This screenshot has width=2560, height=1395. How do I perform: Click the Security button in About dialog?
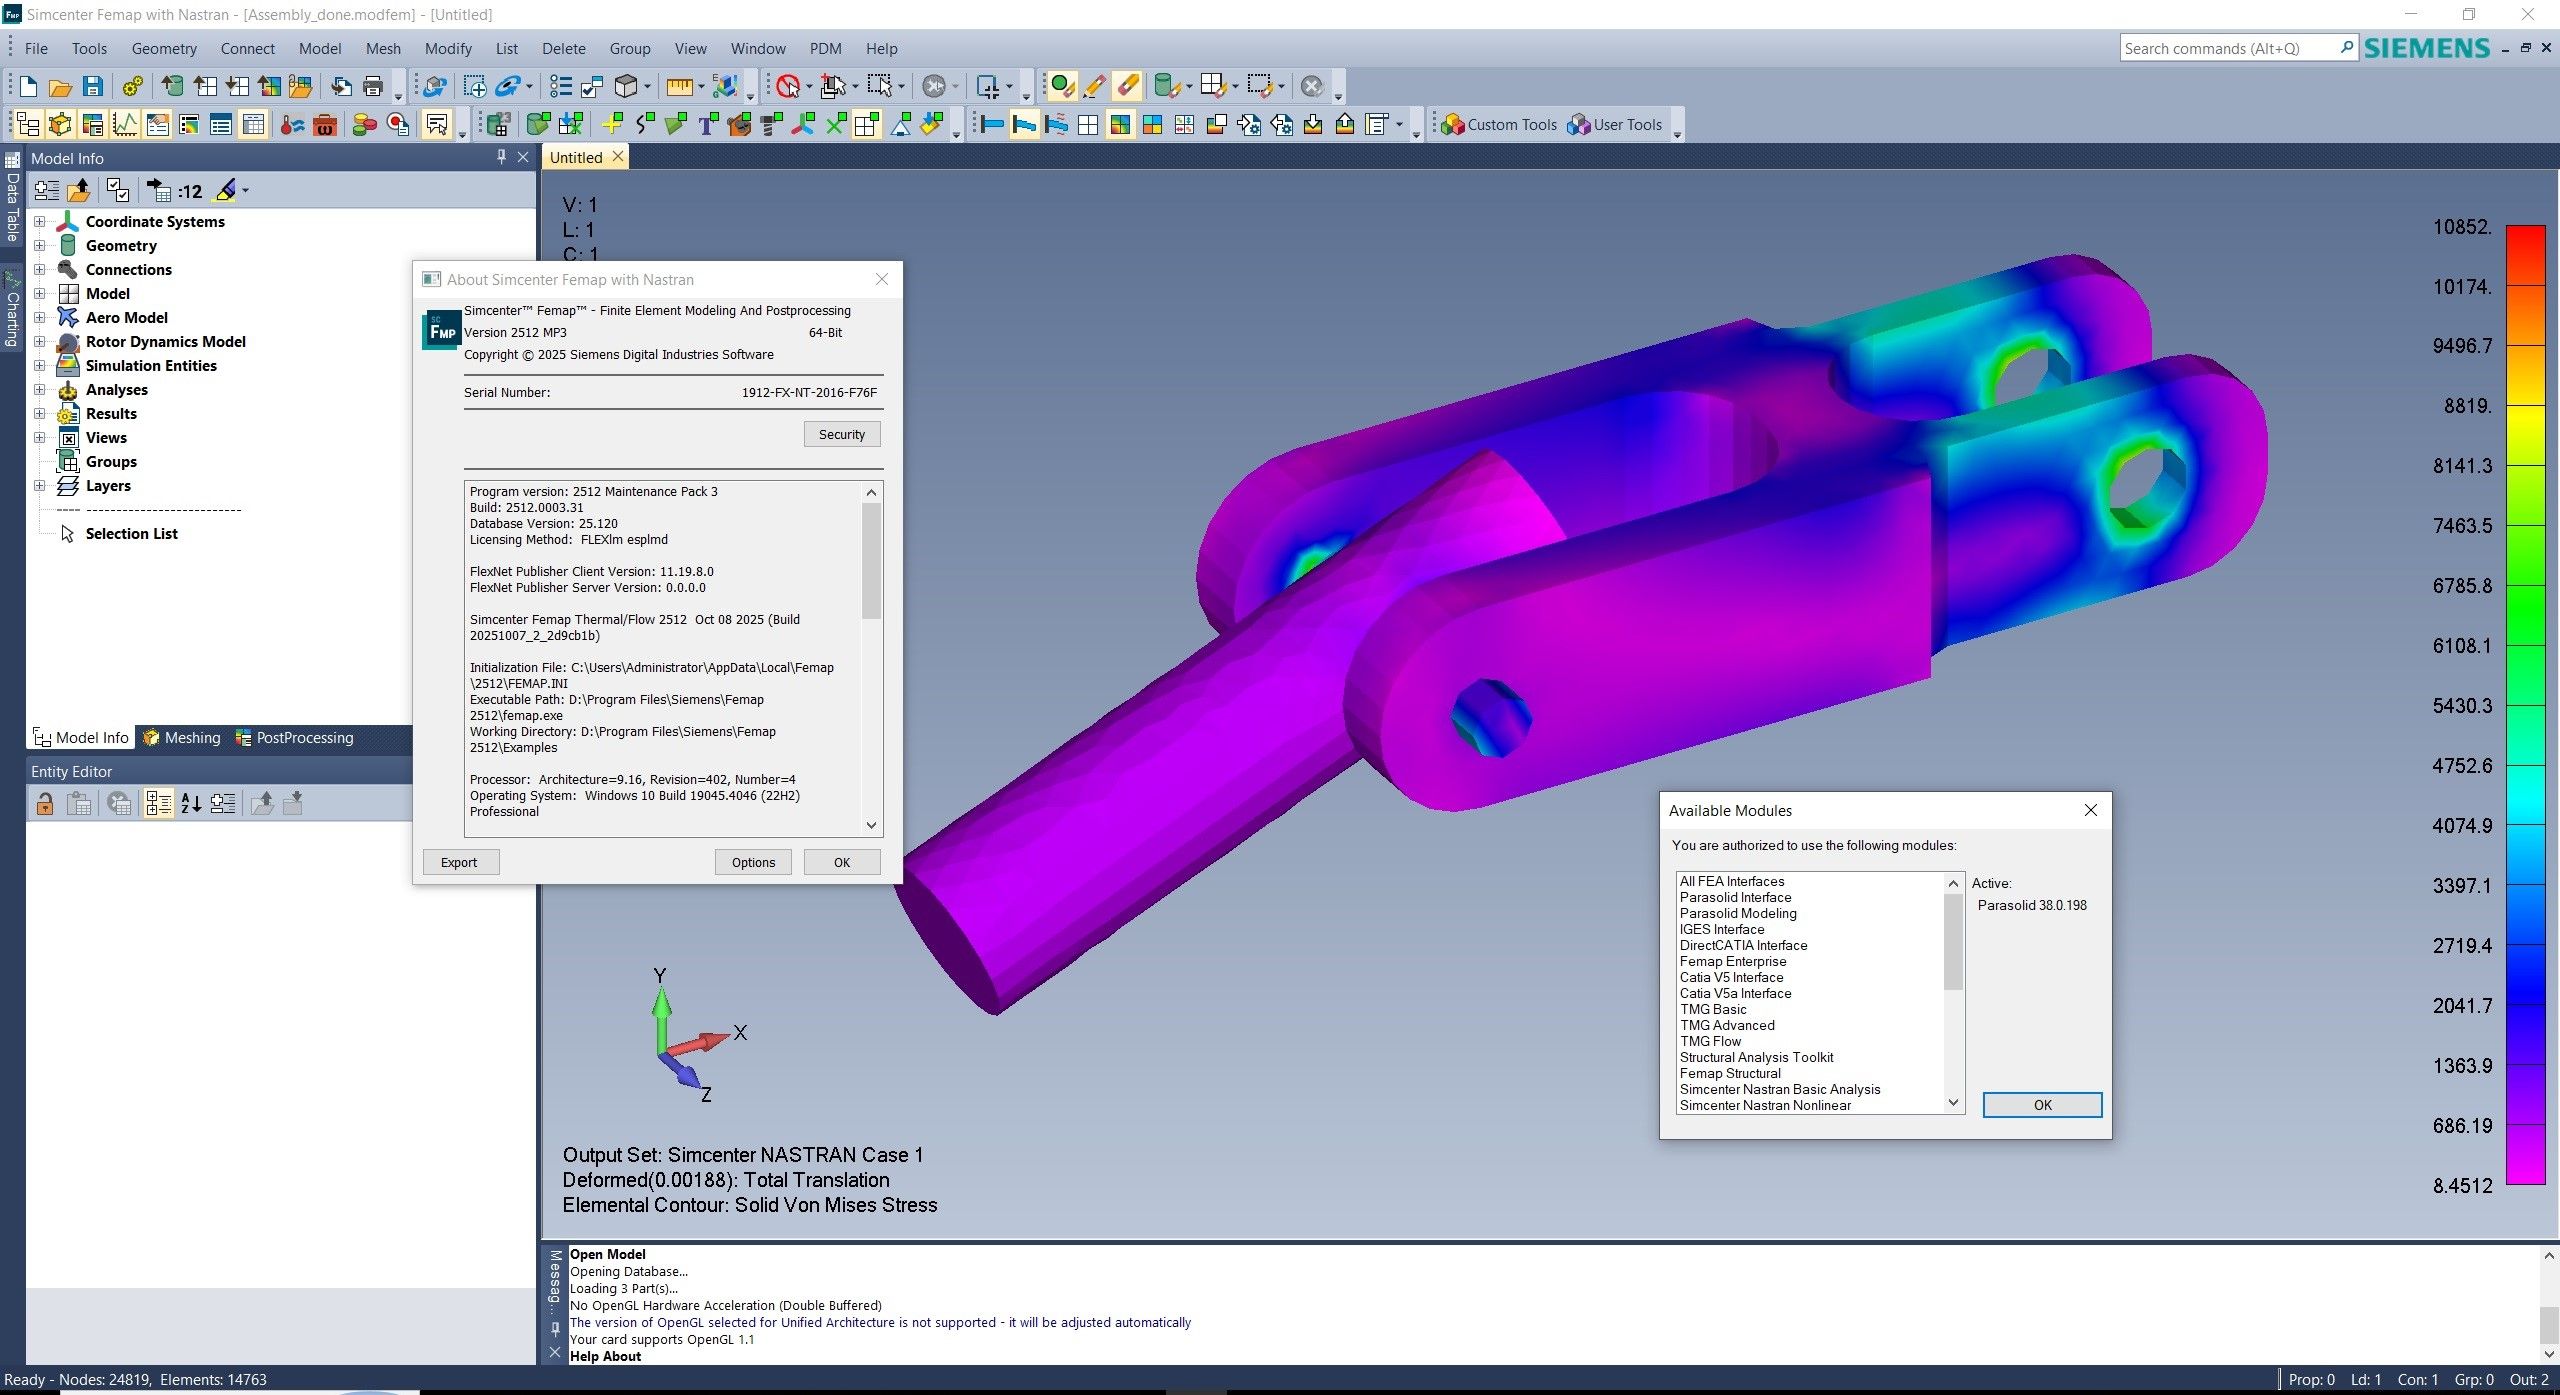(x=842, y=434)
